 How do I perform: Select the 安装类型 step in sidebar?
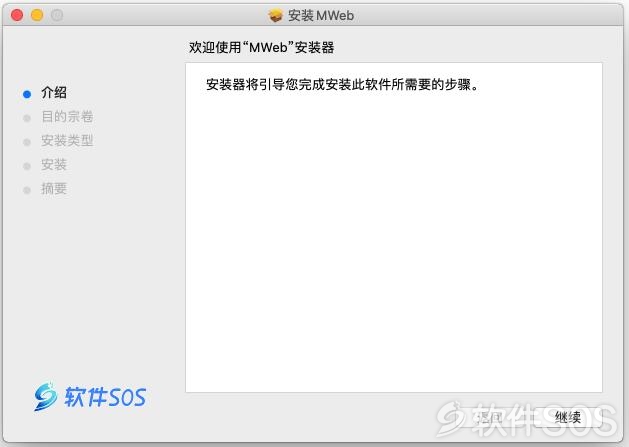coord(67,141)
